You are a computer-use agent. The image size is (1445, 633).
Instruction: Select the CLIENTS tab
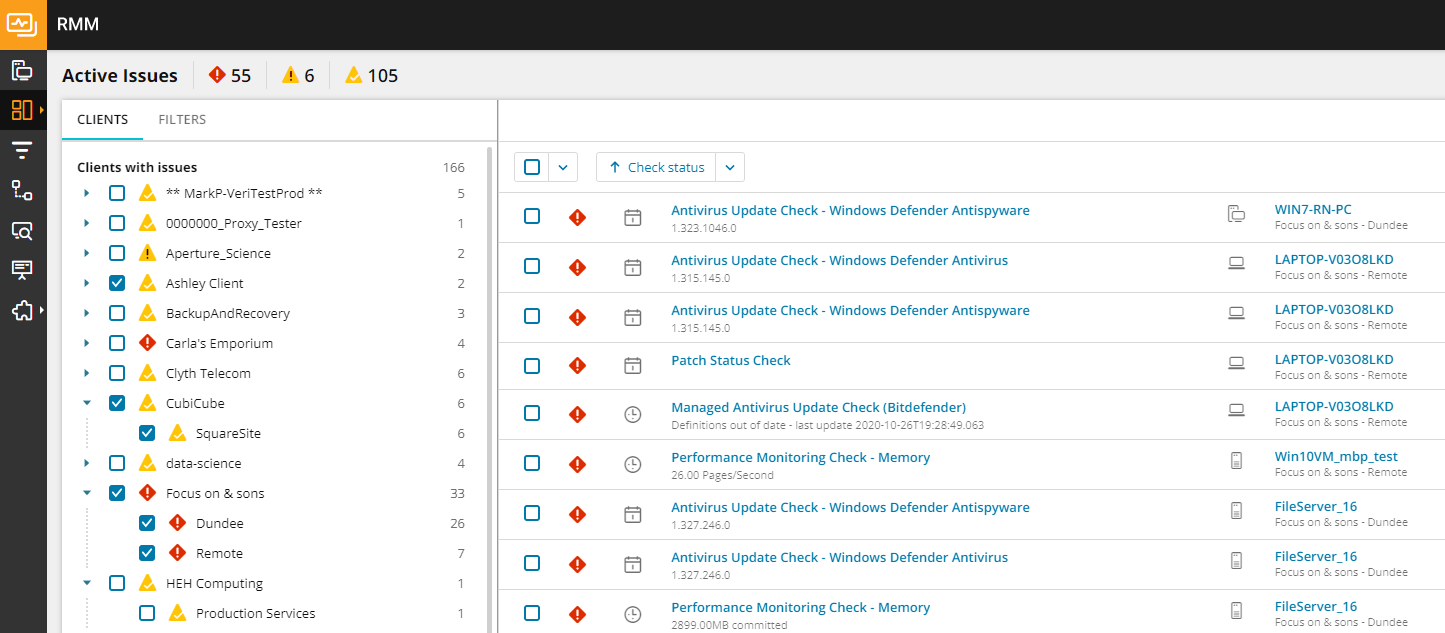click(x=102, y=118)
